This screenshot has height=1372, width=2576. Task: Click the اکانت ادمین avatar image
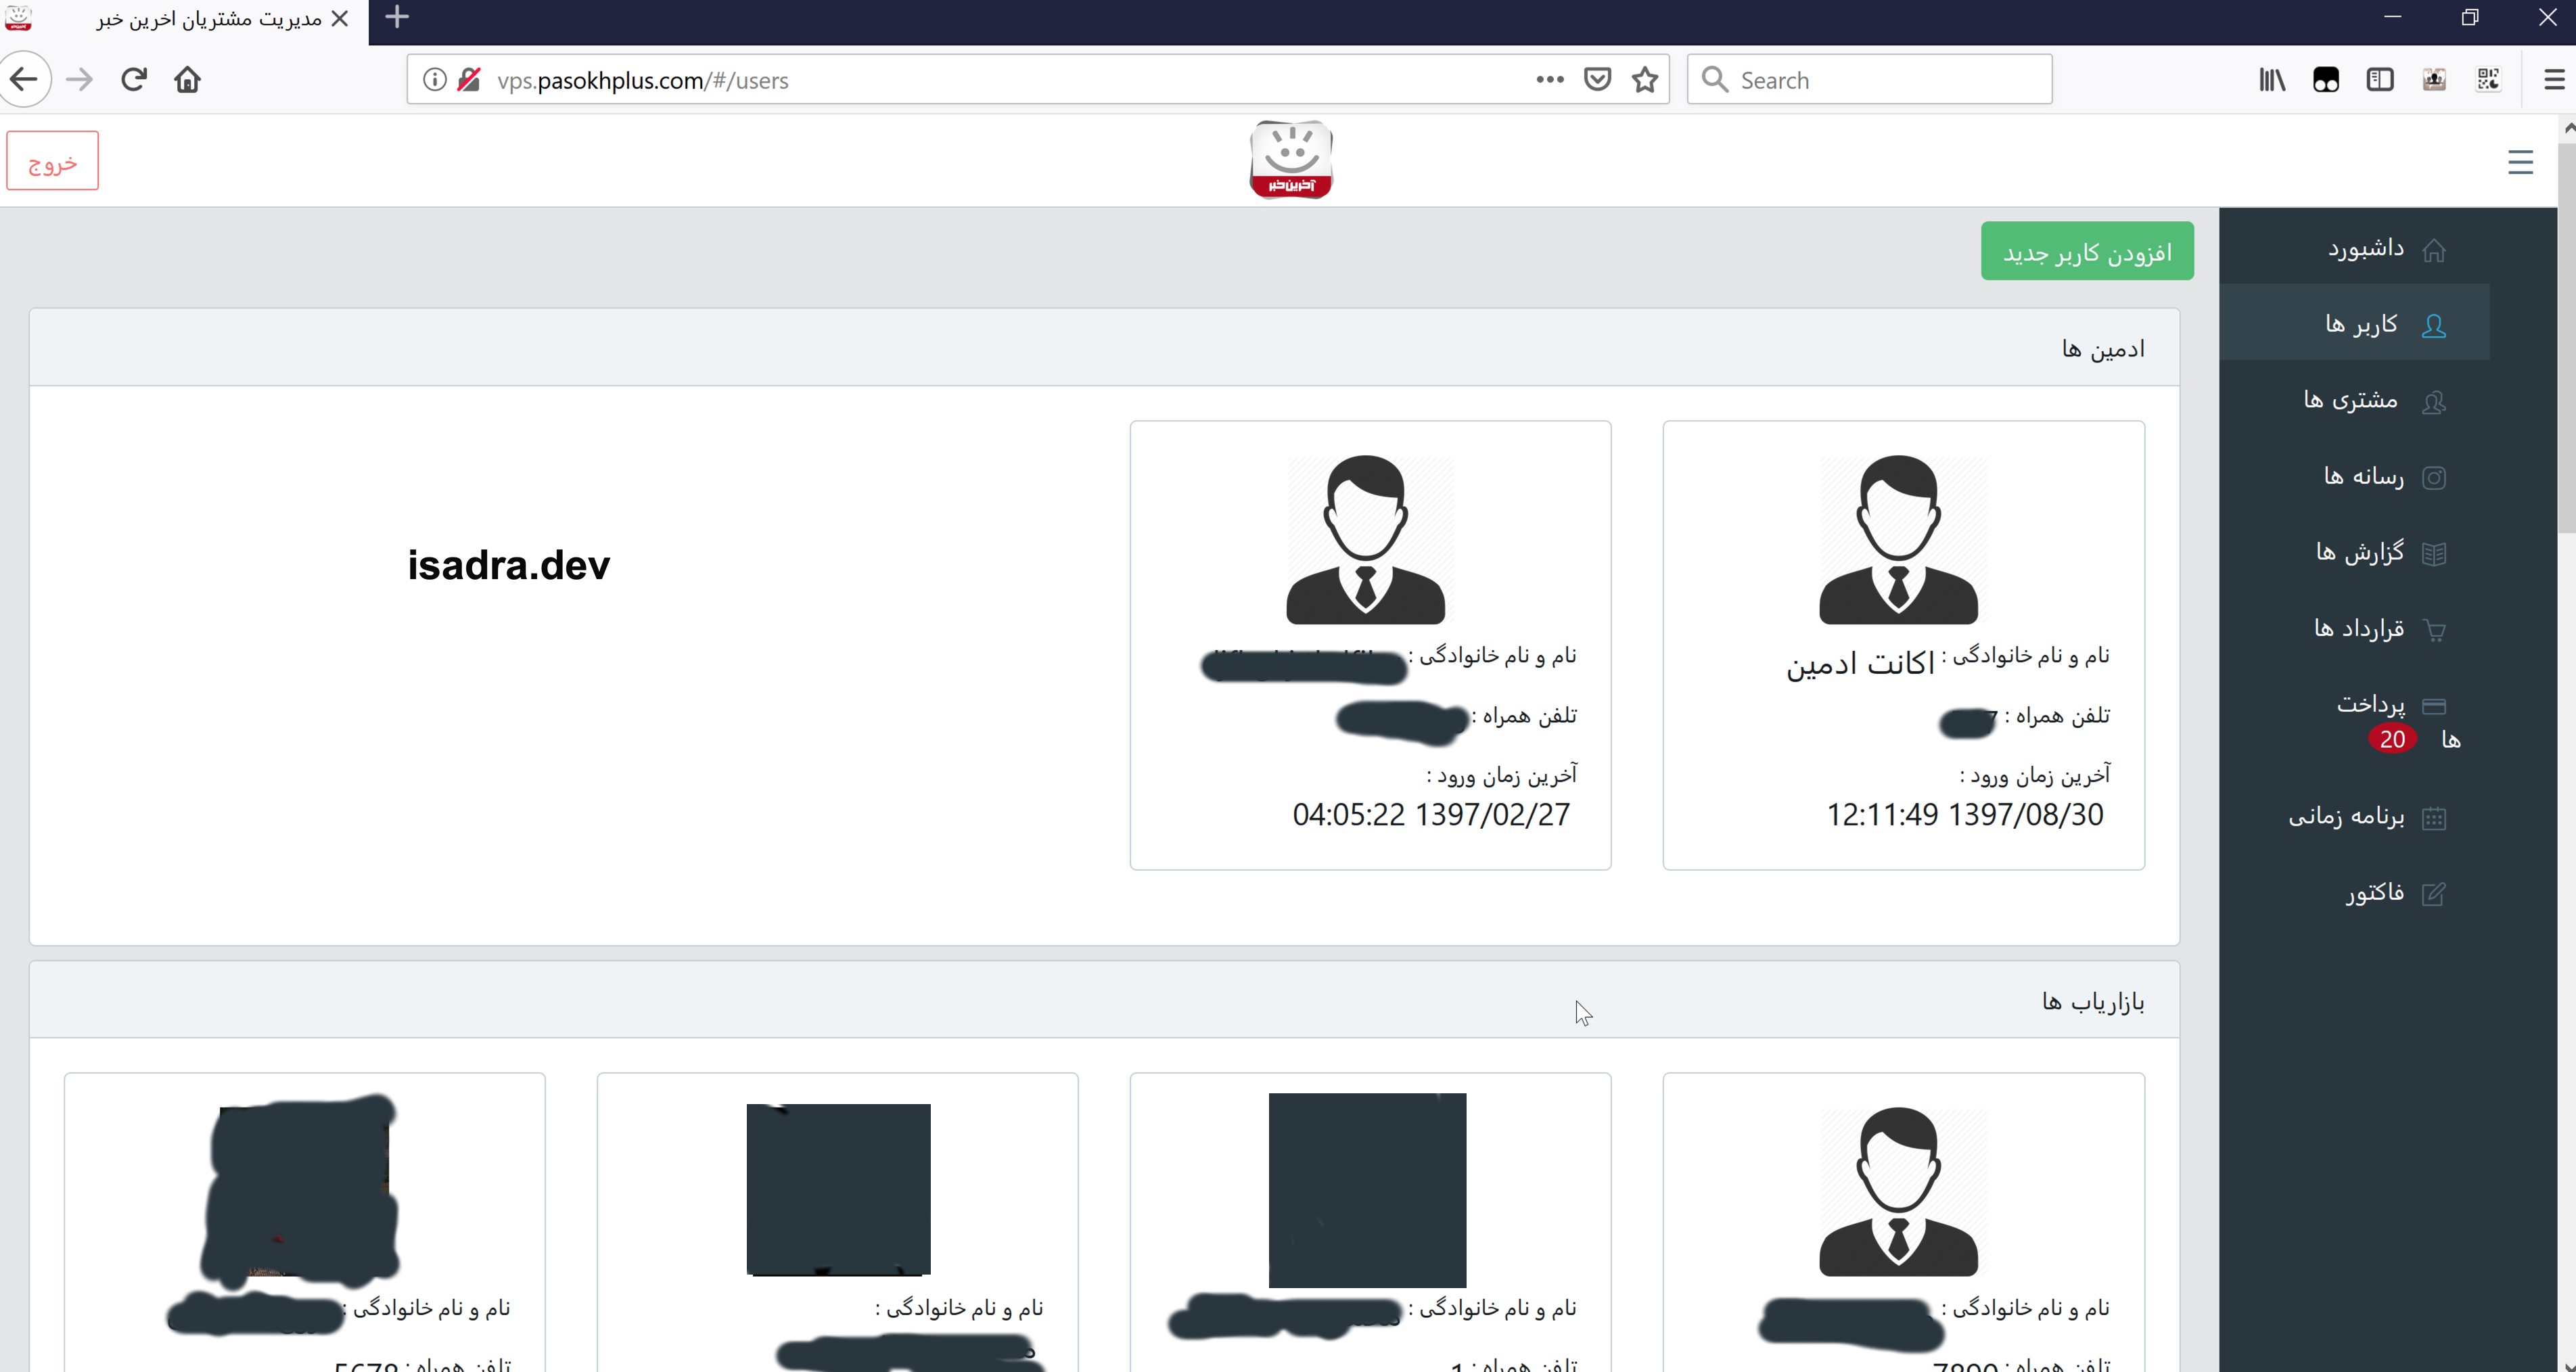(x=1898, y=540)
